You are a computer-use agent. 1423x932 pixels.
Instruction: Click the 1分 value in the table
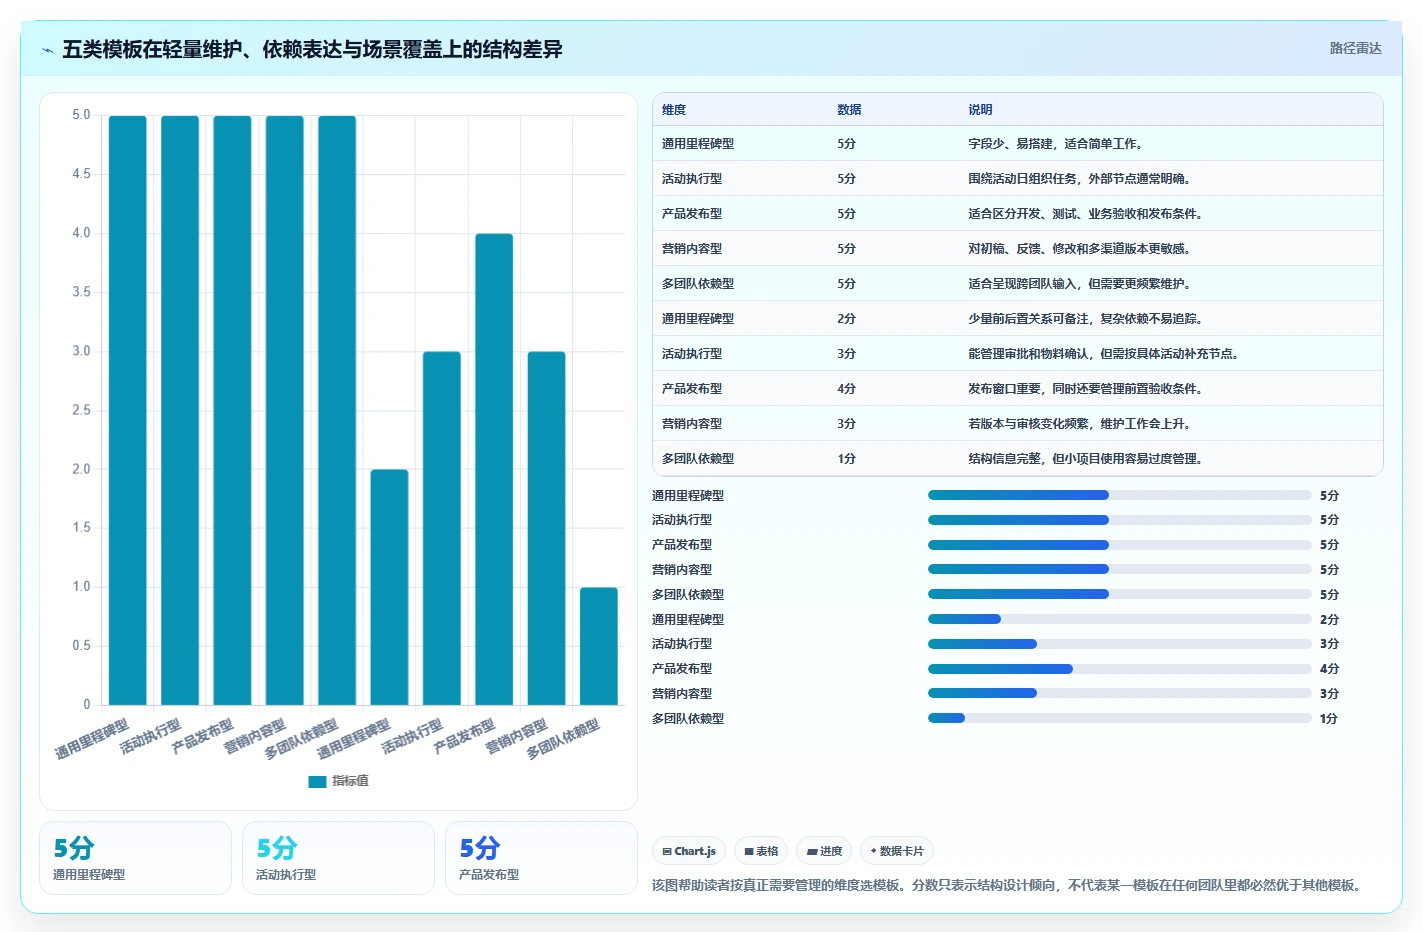[x=846, y=459]
